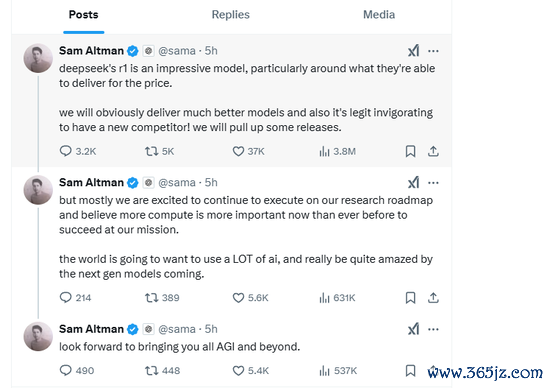This screenshot has height=388, width=550.
Task: Share the deepseek r1 post
Action: pyautogui.click(x=433, y=151)
